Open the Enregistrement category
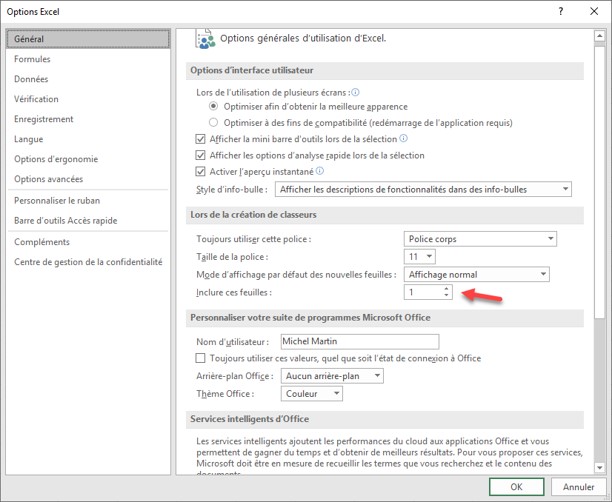 (88, 119)
